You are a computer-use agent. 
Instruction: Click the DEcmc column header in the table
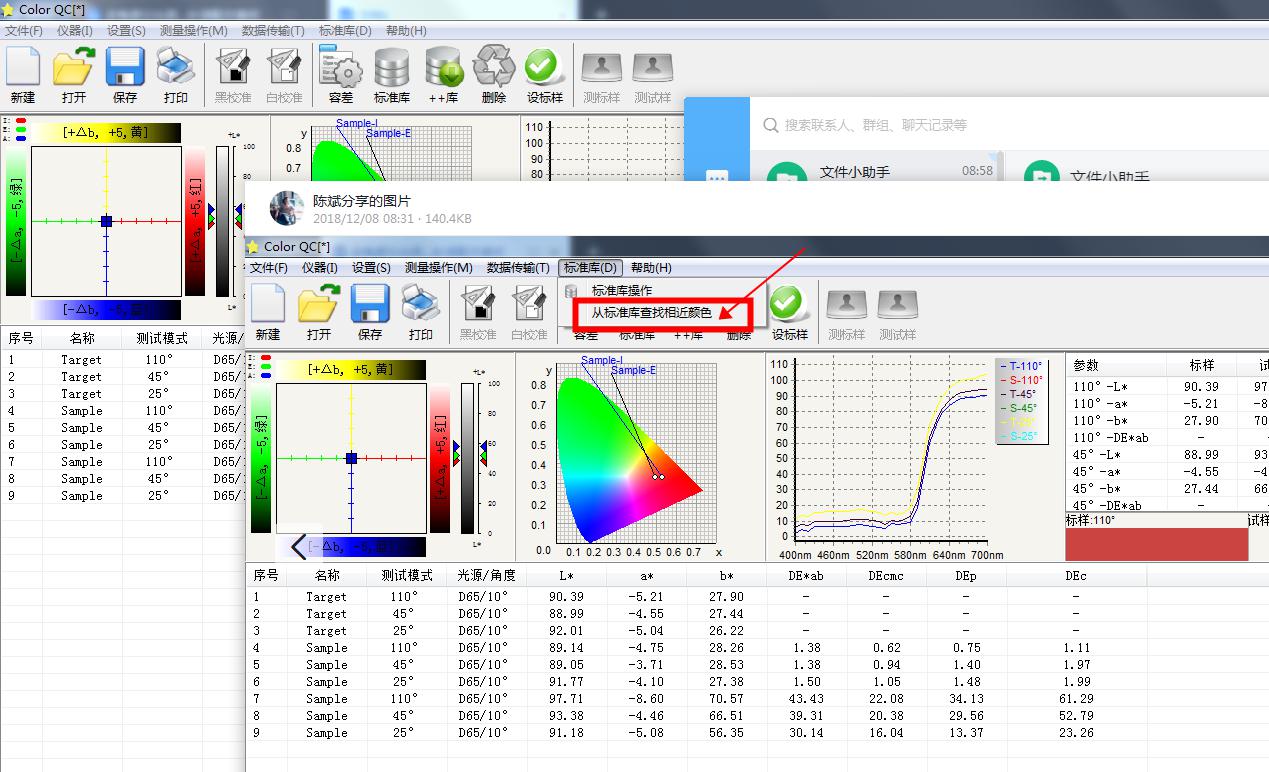coord(885,575)
